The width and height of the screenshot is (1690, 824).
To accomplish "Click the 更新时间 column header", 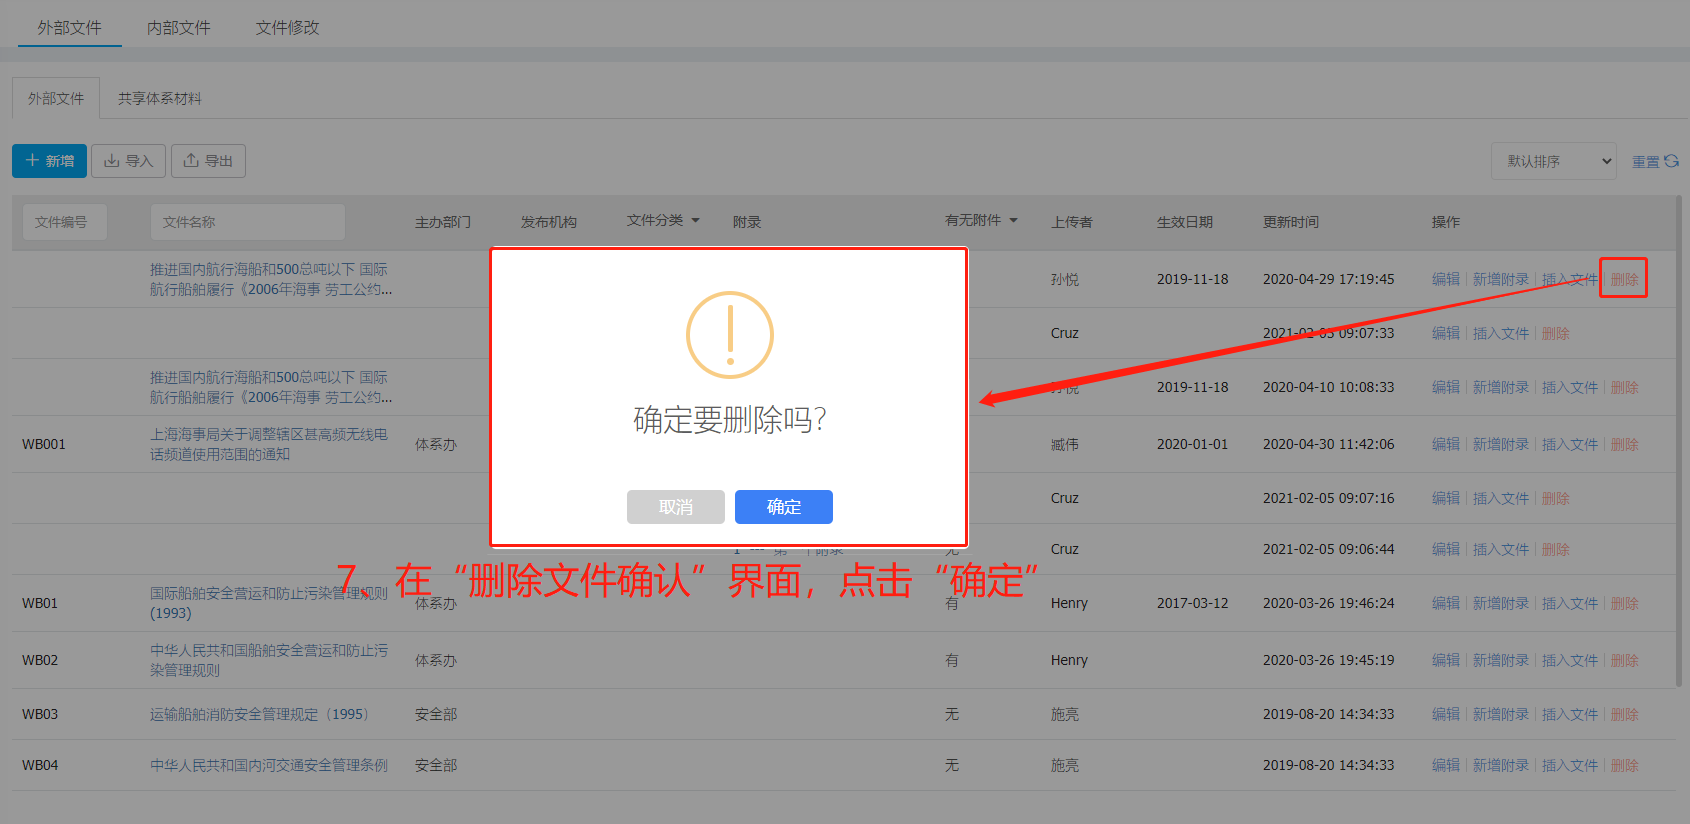I will (1291, 222).
